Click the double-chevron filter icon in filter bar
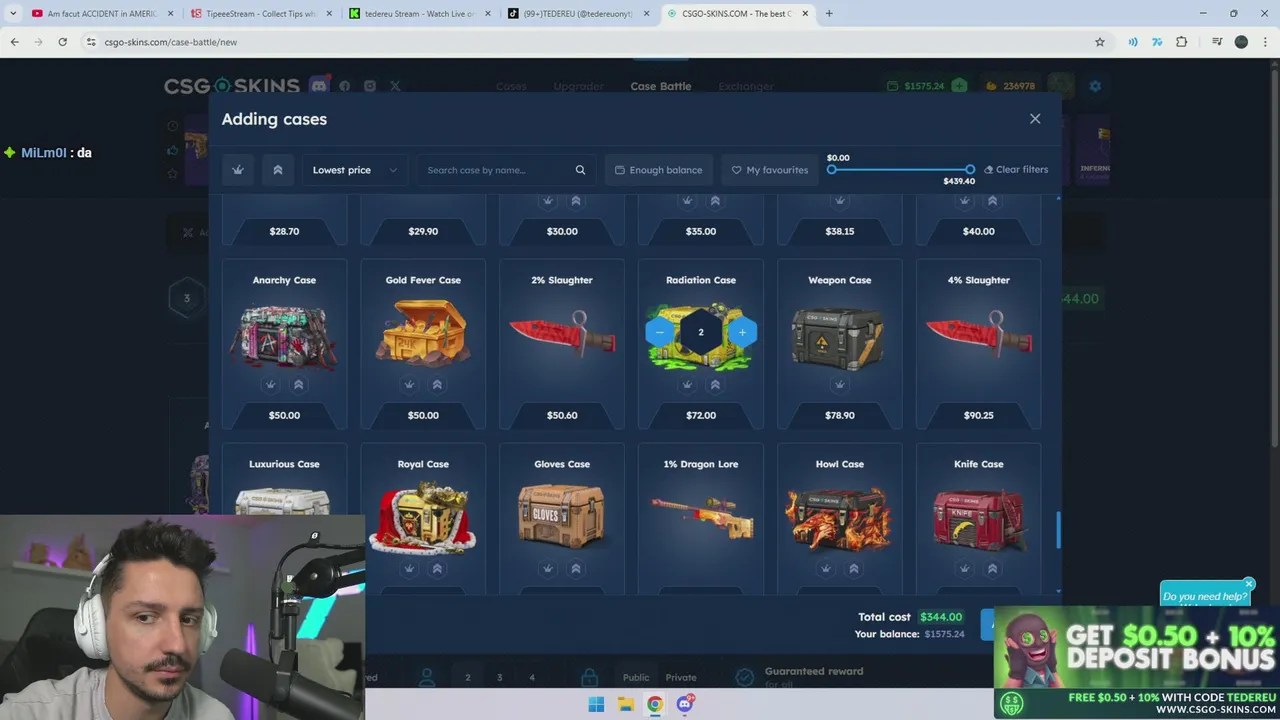The image size is (1280, 720). point(278,170)
